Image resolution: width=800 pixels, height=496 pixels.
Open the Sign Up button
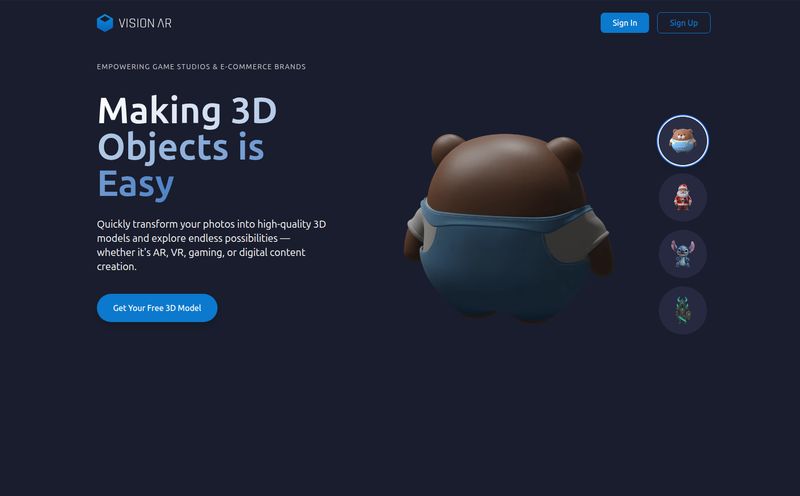tap(684, 23)
